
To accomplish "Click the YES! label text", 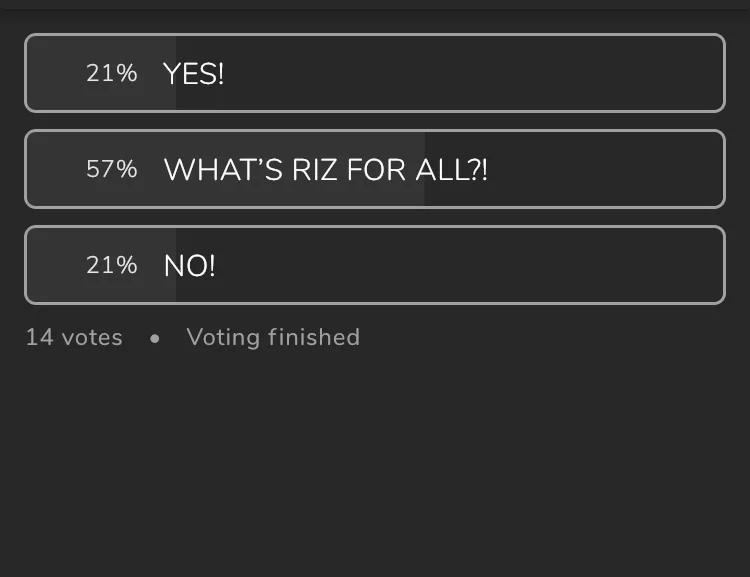I will 193,73.
